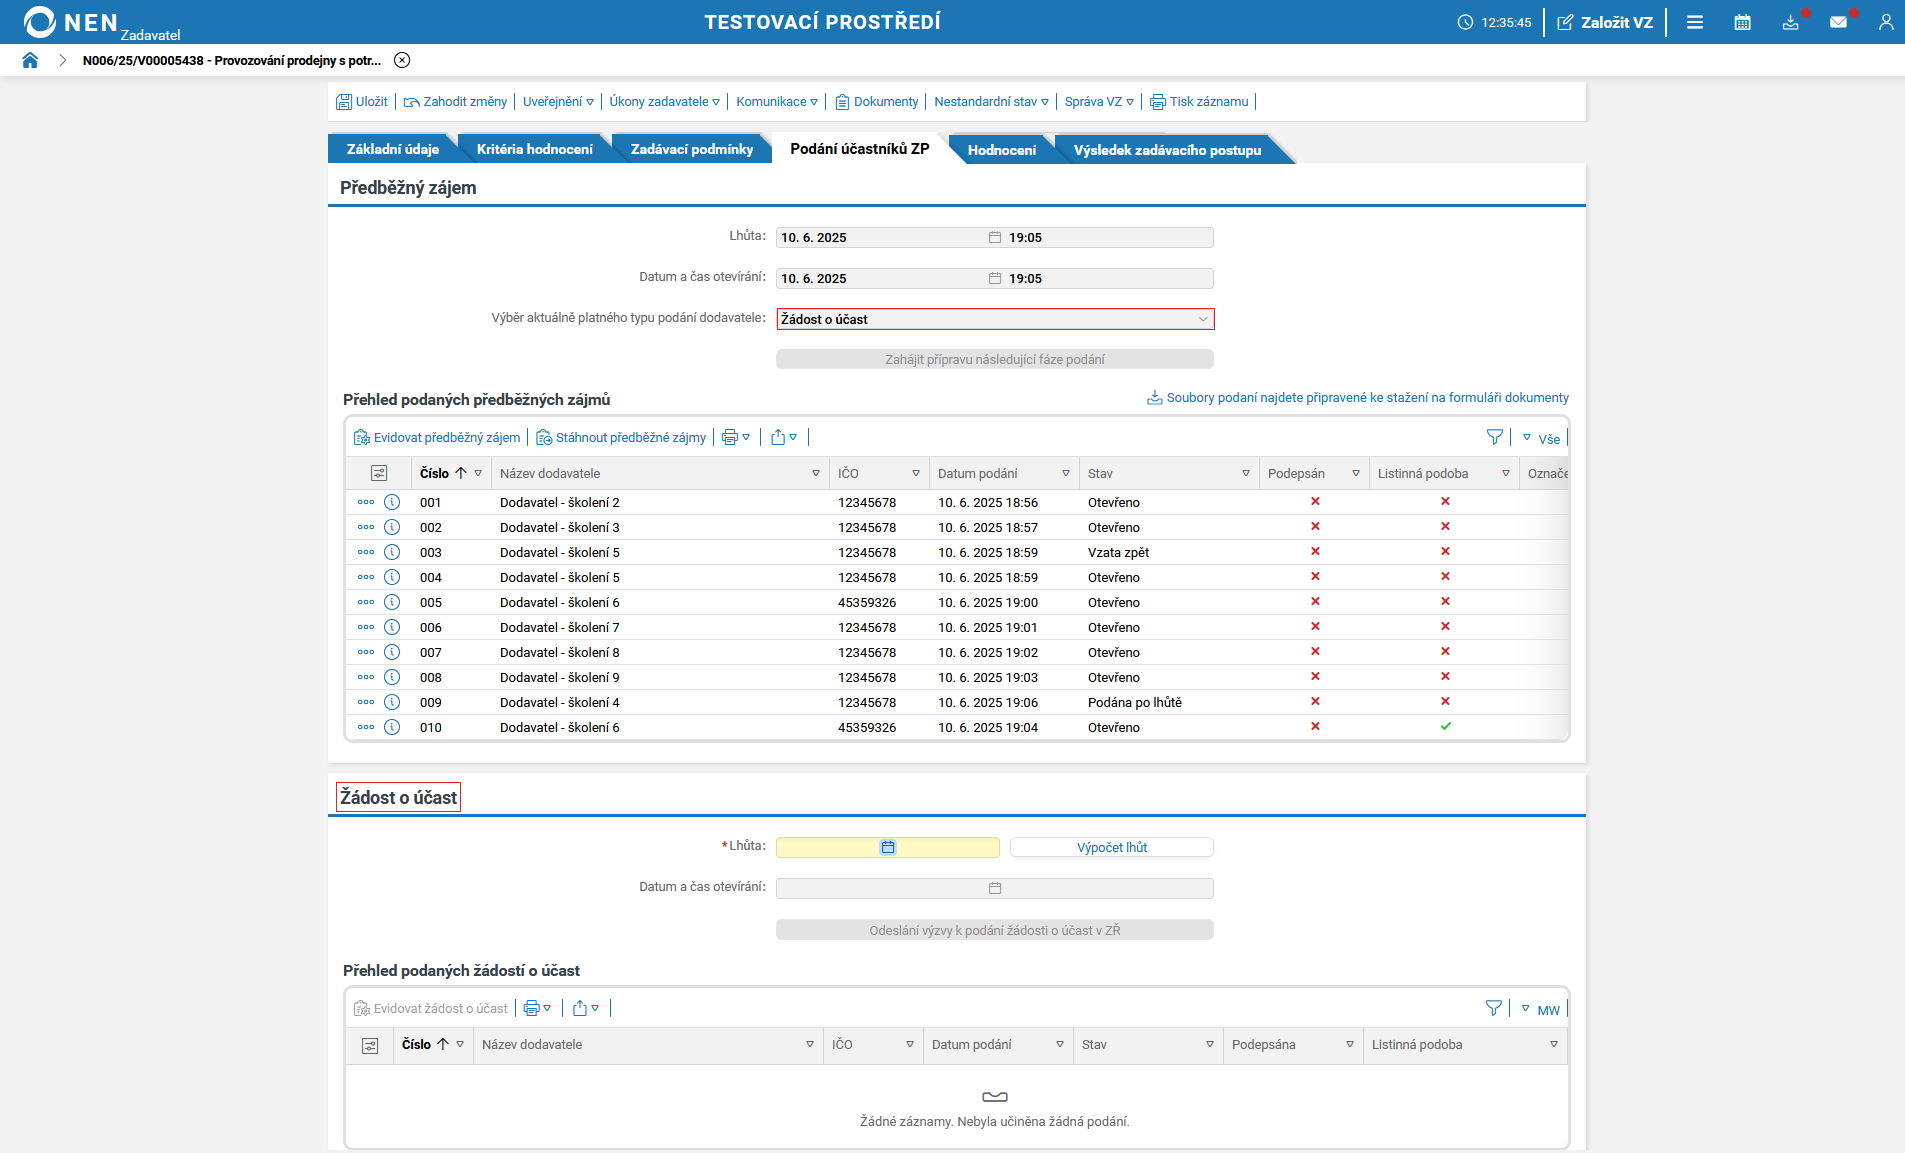This screenshot has width=1905, height=1153.
Task: Open the messages envelope icon
Action: pos(1838,22)
